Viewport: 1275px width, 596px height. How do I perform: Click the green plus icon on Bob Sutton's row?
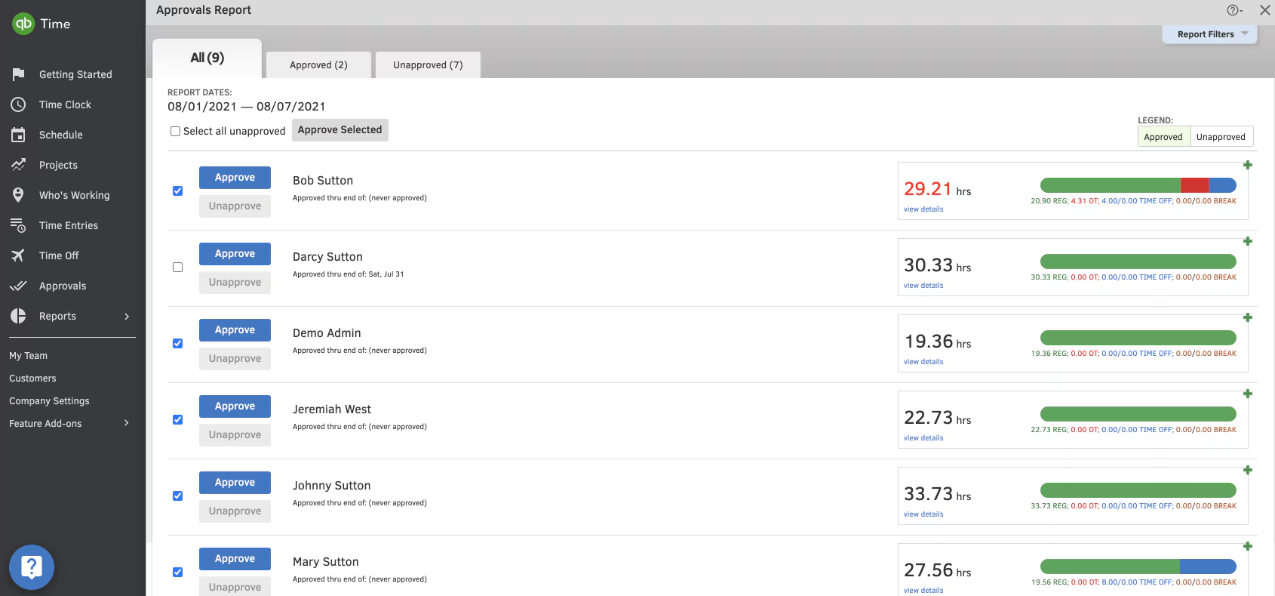[1247, 164]
